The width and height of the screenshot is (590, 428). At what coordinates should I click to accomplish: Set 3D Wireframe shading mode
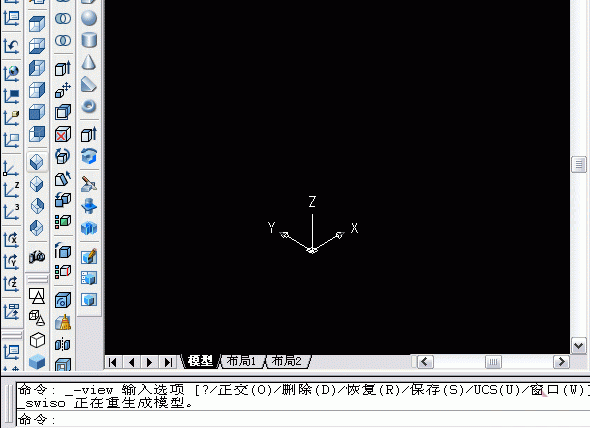click(37, 318)
